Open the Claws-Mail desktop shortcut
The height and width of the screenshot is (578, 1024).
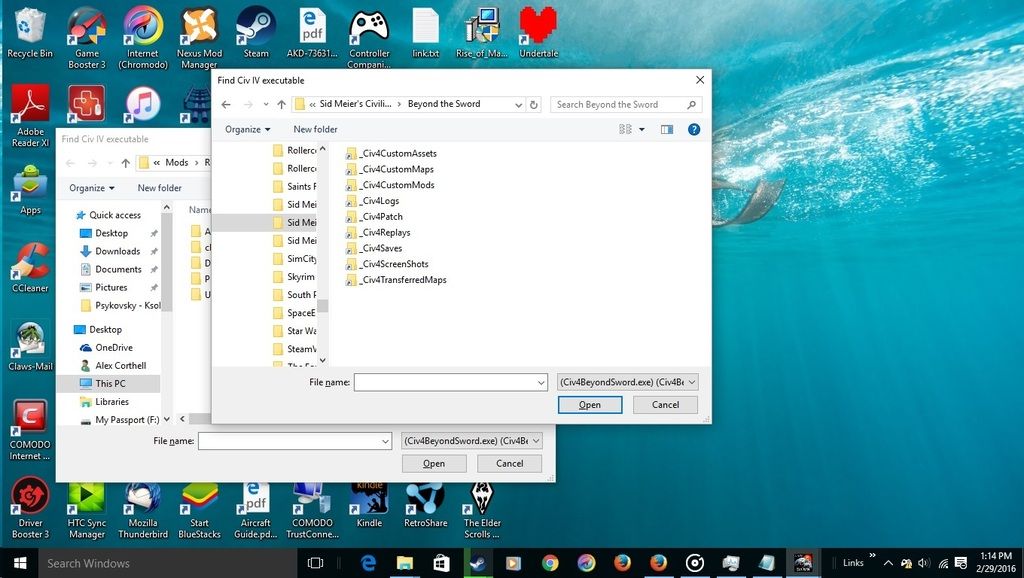30,346
